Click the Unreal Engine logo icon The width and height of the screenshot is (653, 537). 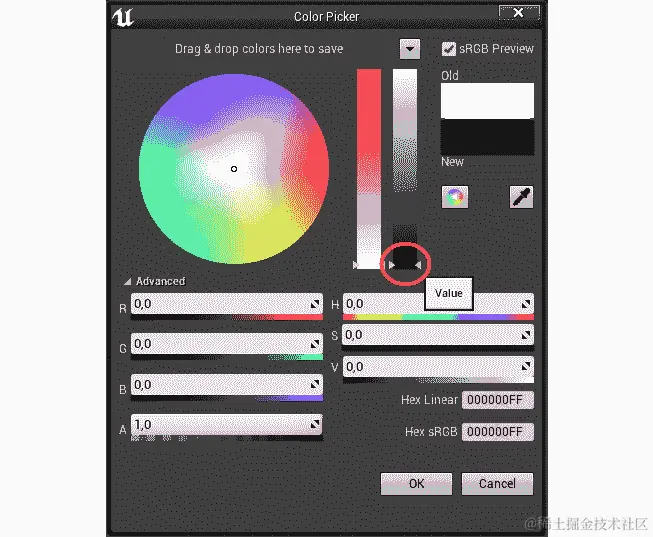click(122, 17)
